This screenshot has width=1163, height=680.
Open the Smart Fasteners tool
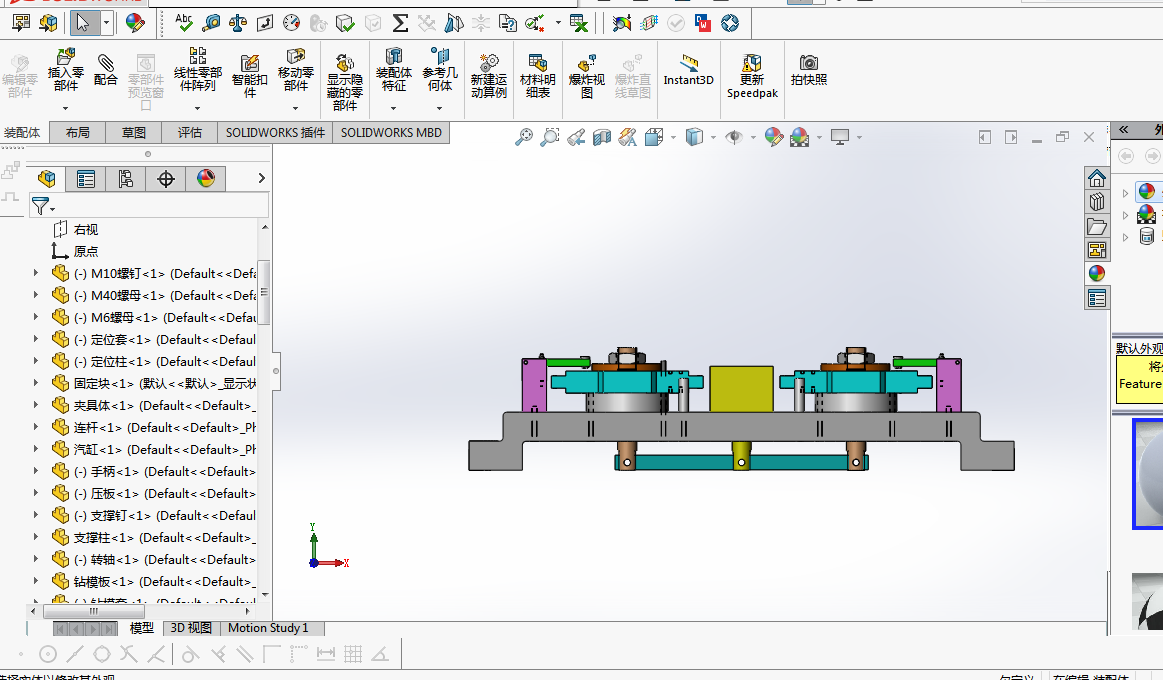(x=250, y=76)
